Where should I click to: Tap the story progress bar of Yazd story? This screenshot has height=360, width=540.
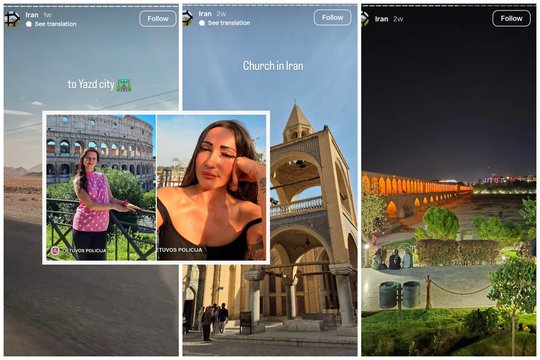coord(91,6)
